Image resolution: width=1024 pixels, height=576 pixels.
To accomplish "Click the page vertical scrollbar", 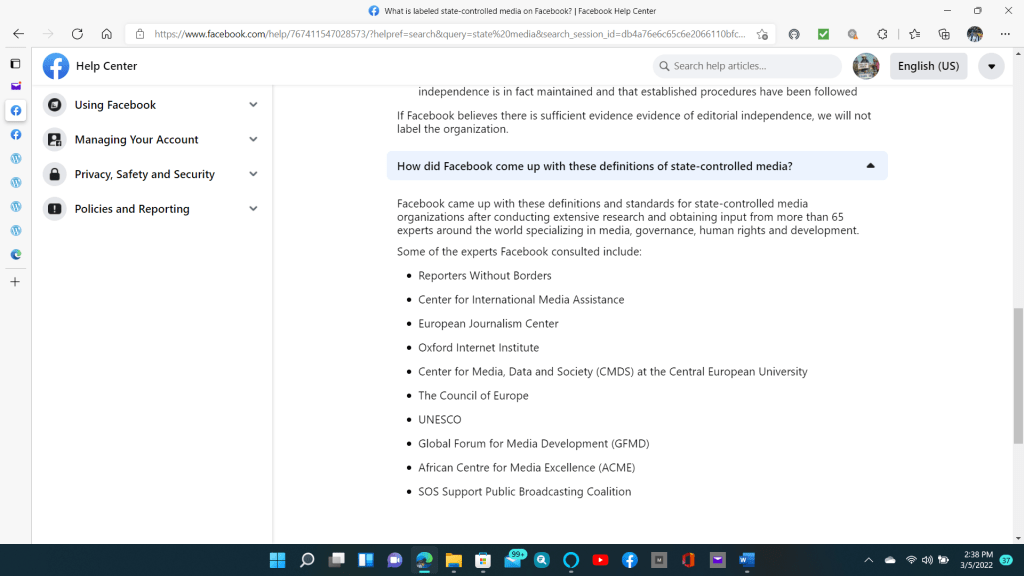I will click(1018, 375).
